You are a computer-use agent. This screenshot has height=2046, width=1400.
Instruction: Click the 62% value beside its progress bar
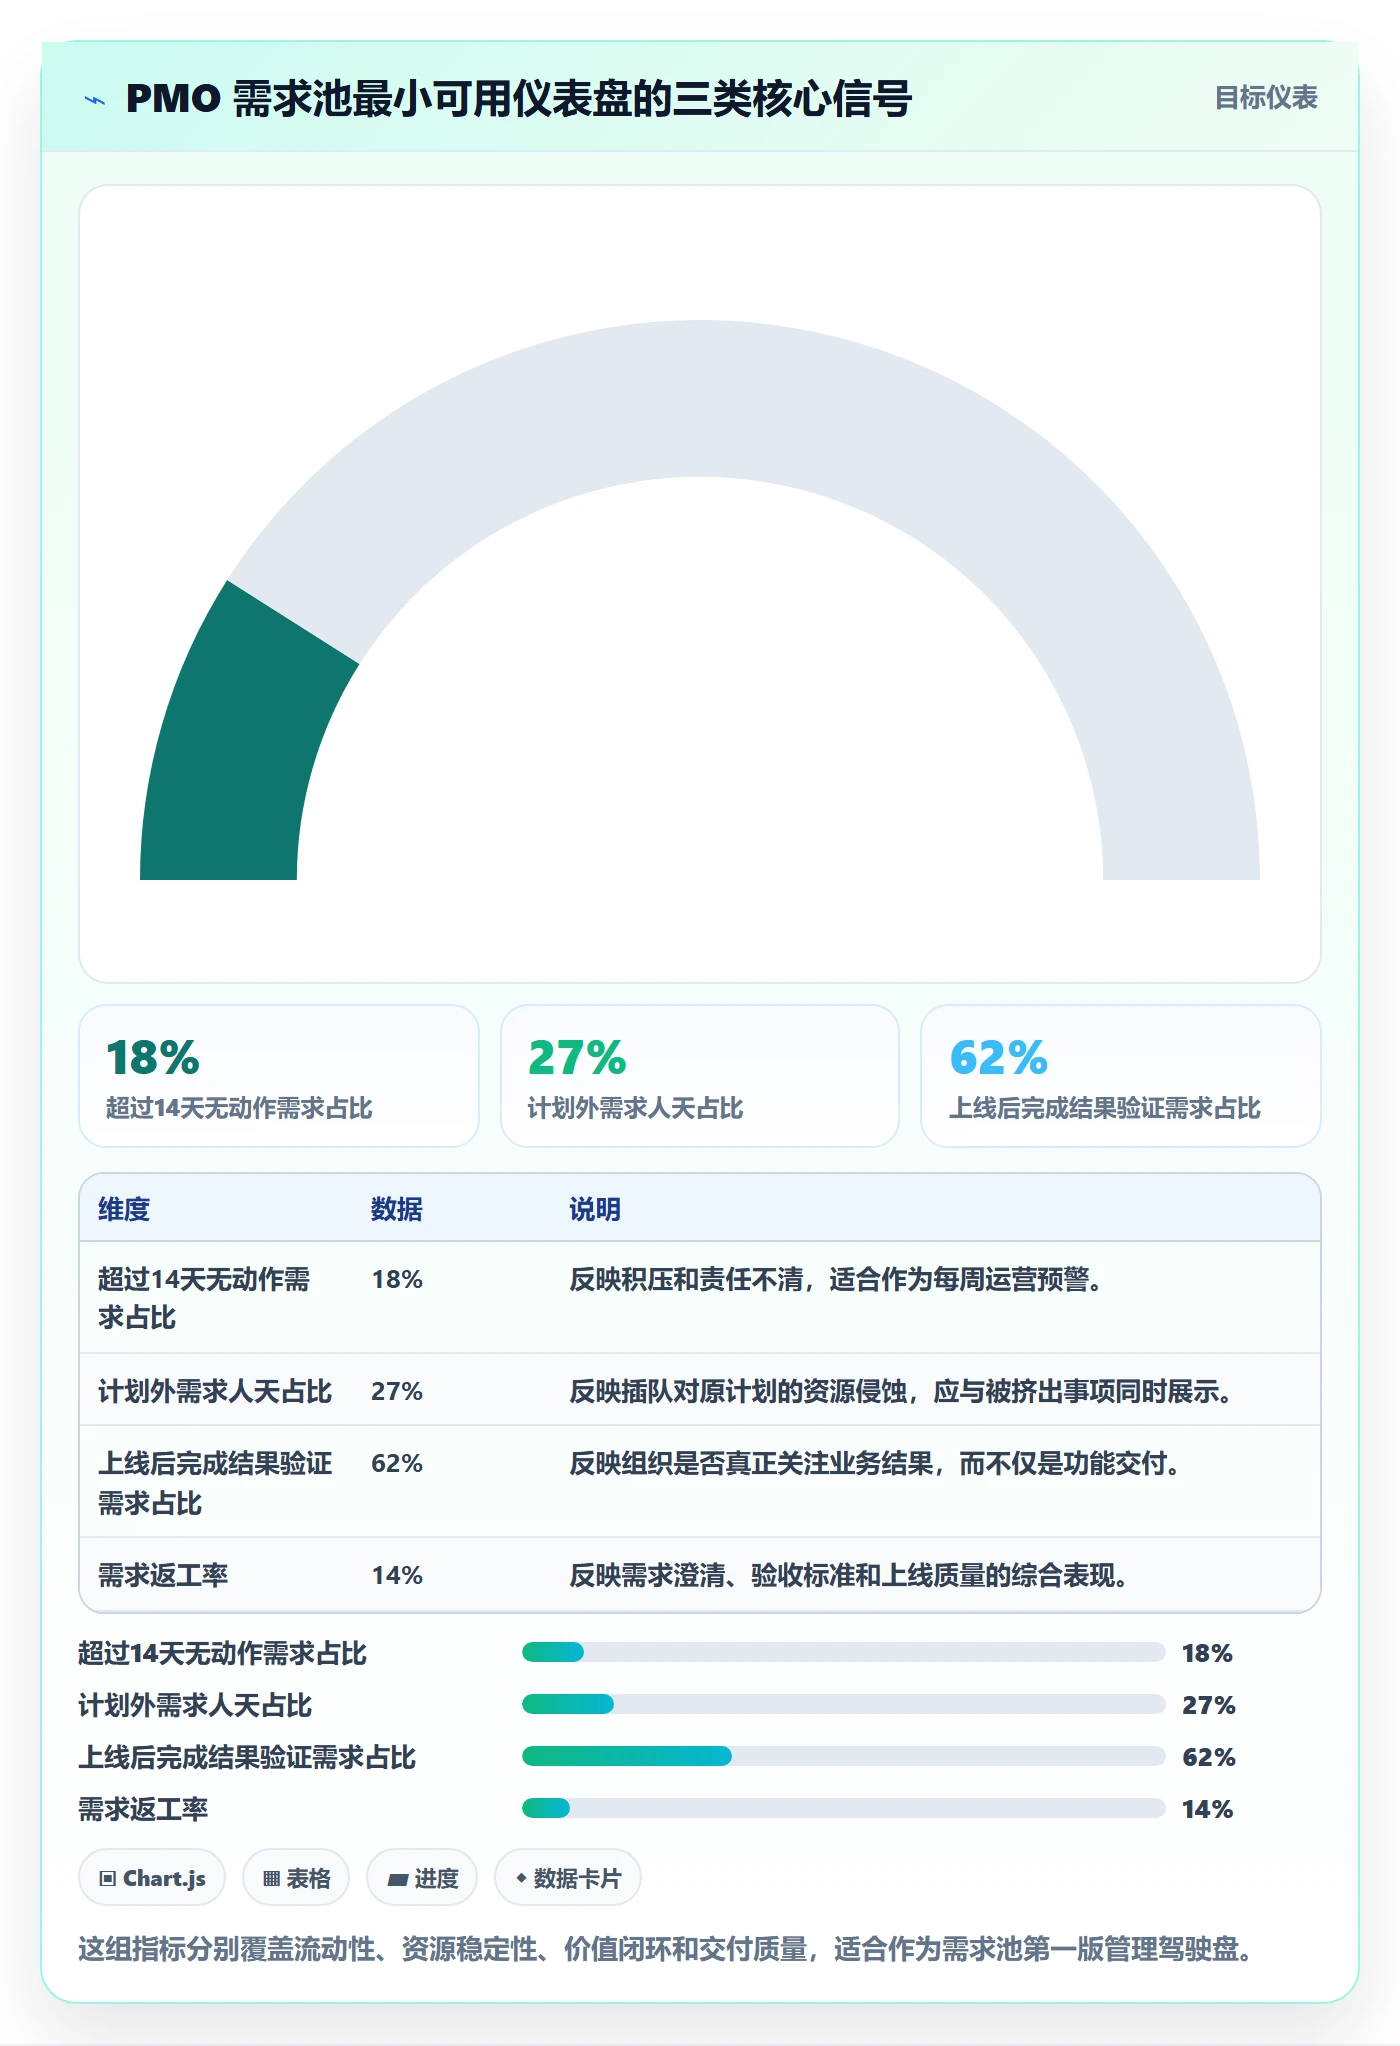pyautogui.click(x=1209, y=1757)
